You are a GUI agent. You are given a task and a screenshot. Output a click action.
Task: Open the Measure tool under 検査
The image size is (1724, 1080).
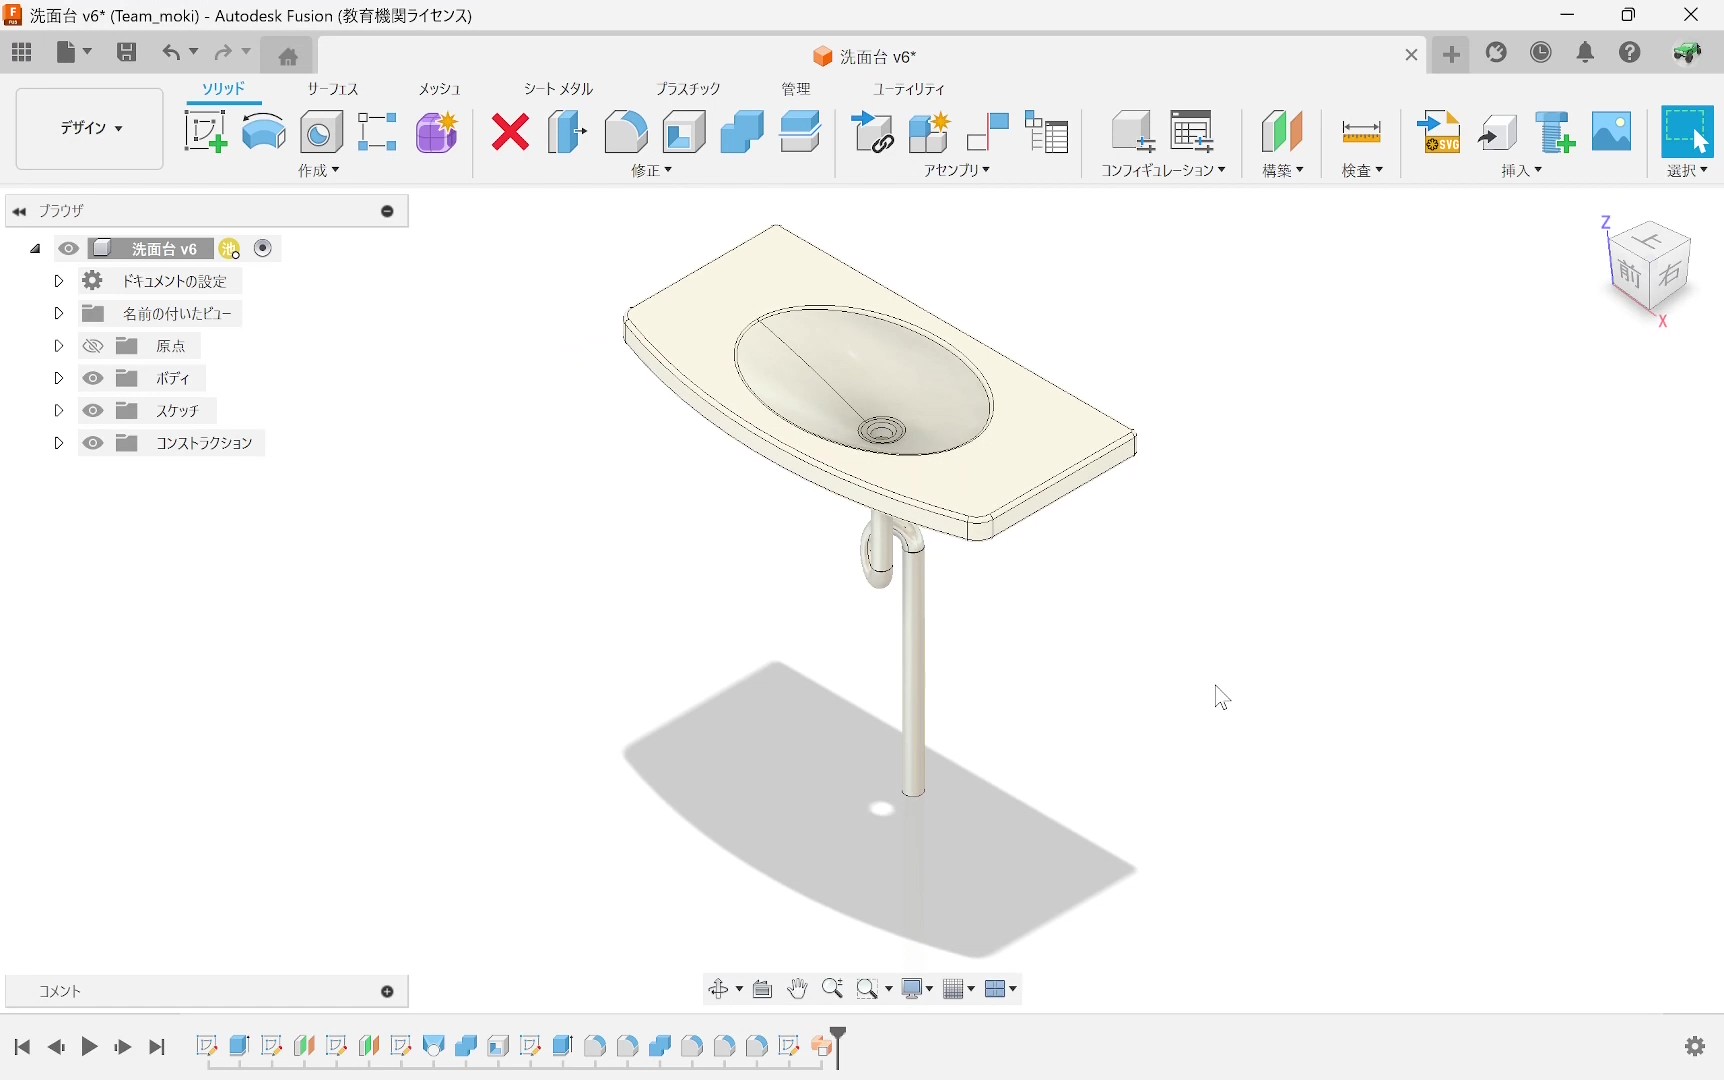(x=1361, y=132)
